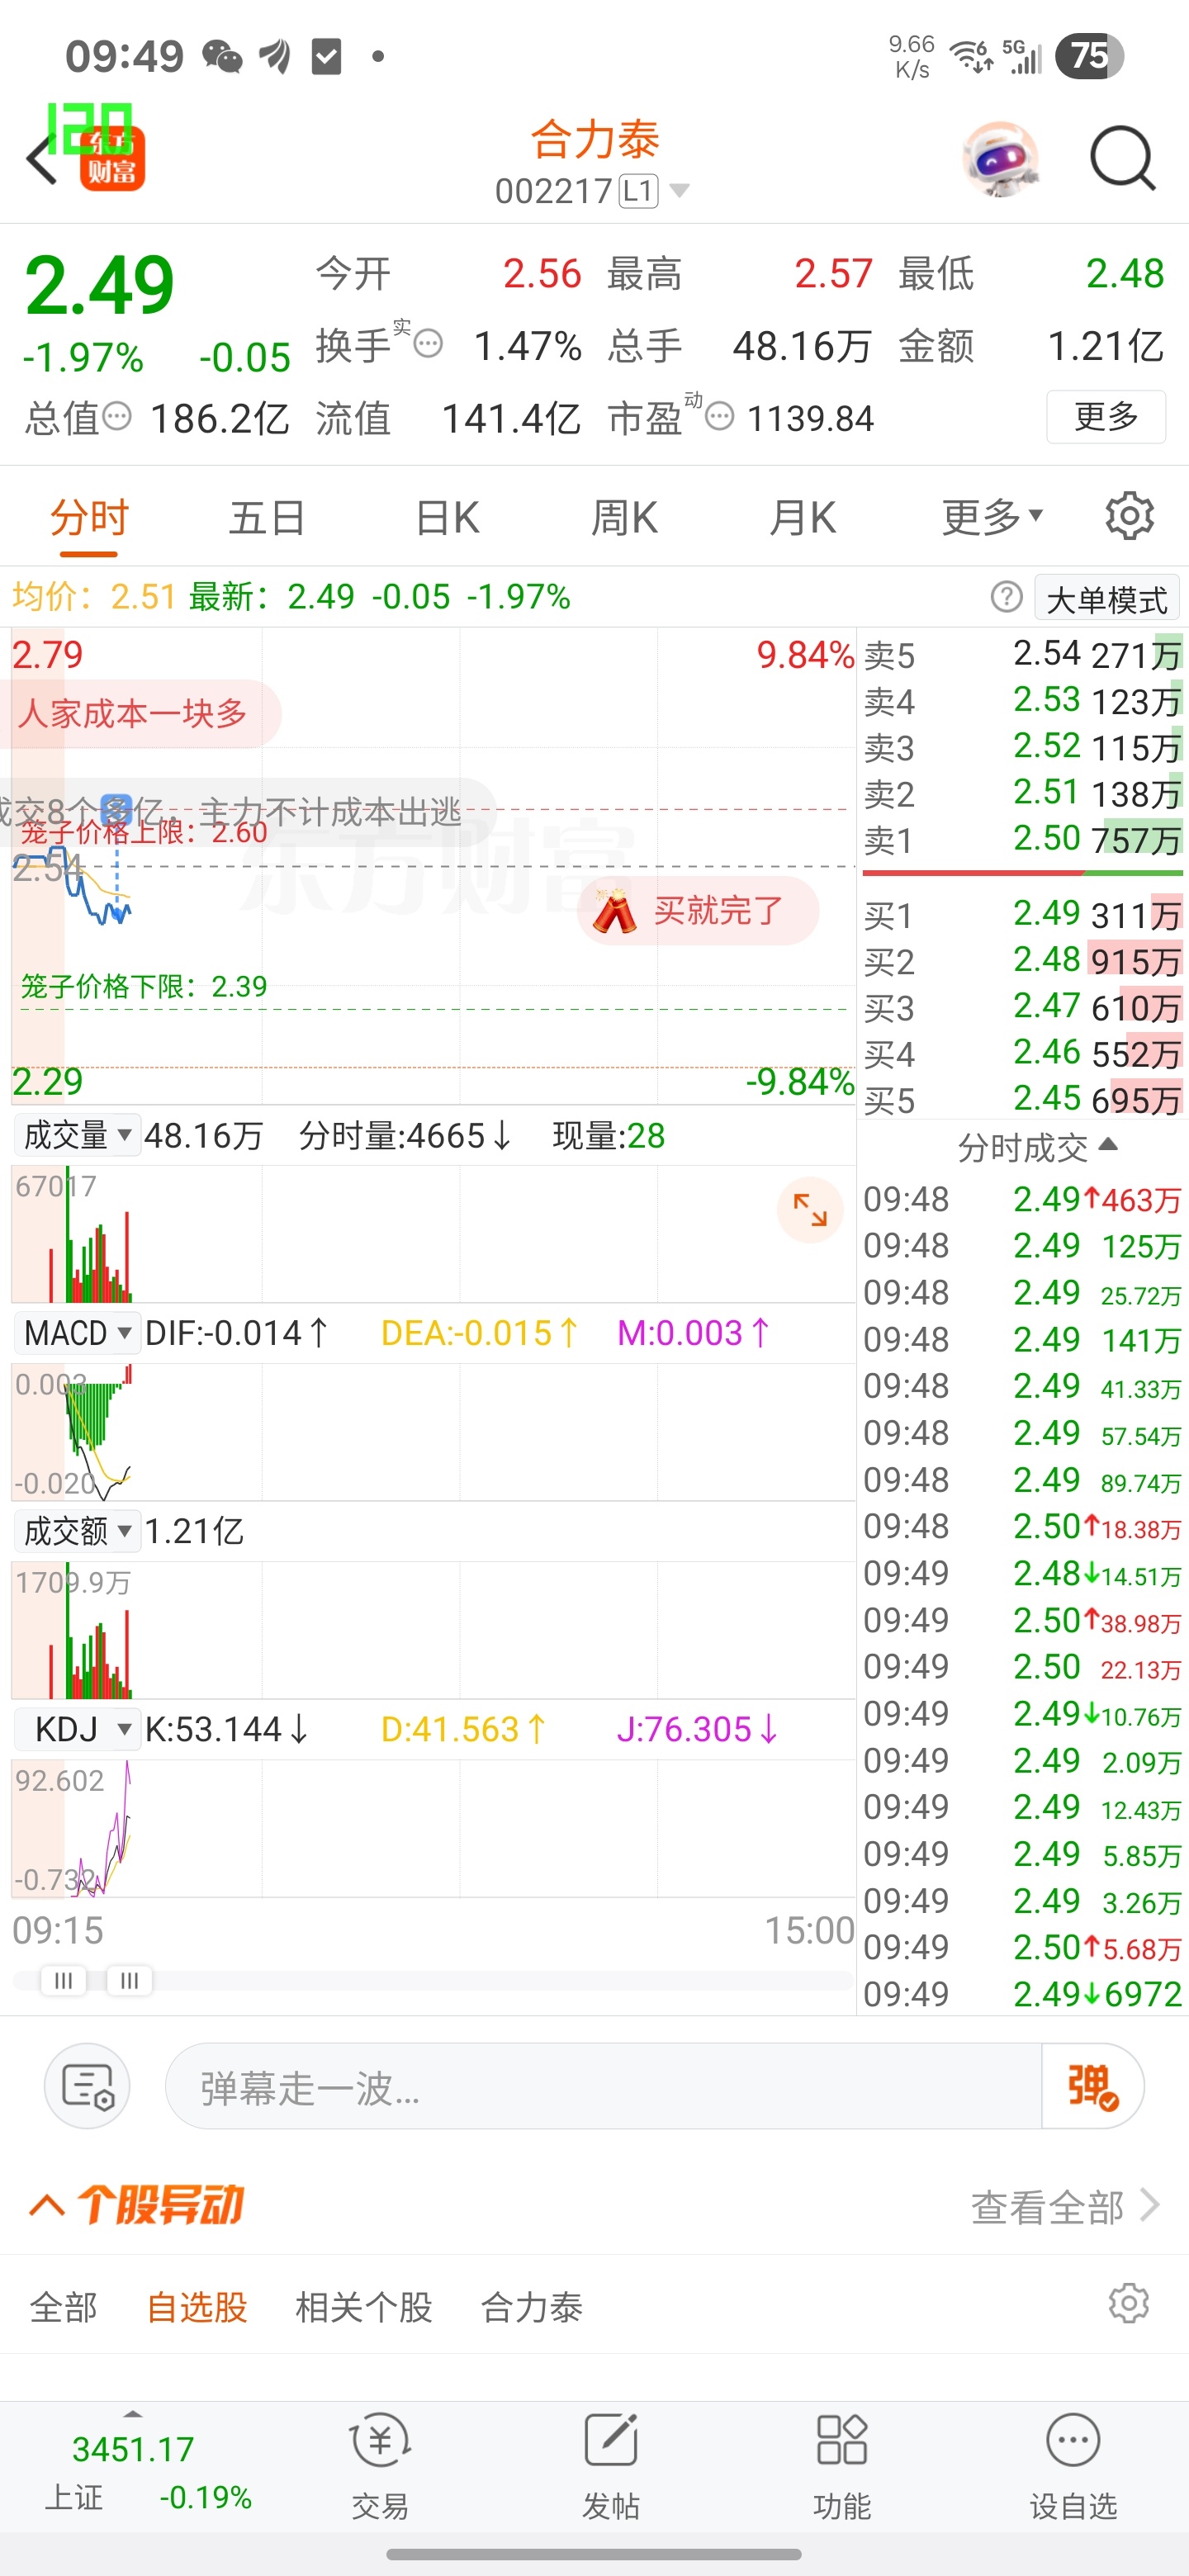Screen dimensions: 1189x2576
Task: Tap the 东方财富 app logo
Action: point(112,158)
